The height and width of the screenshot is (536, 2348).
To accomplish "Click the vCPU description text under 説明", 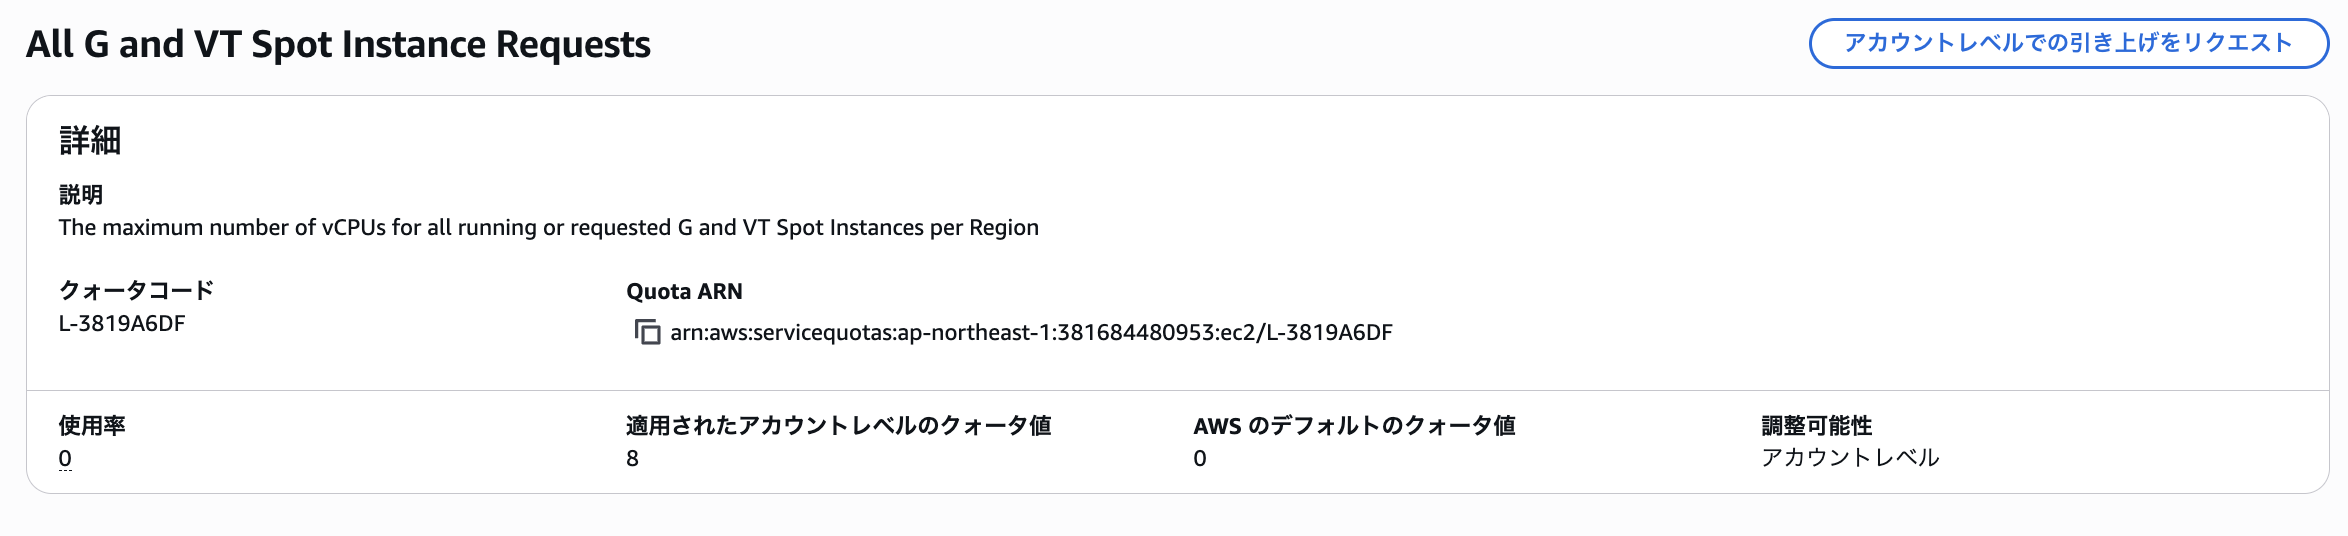I will coord(548,228).
